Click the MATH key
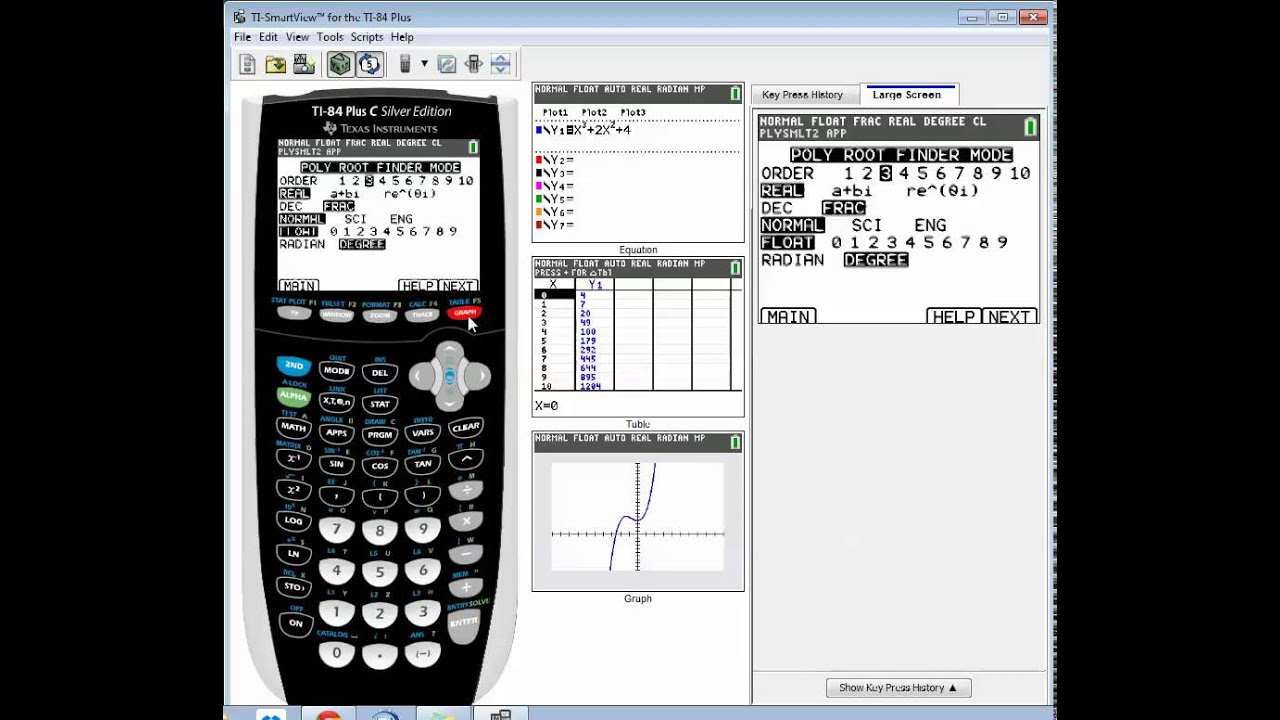 [x=293, y=427]
